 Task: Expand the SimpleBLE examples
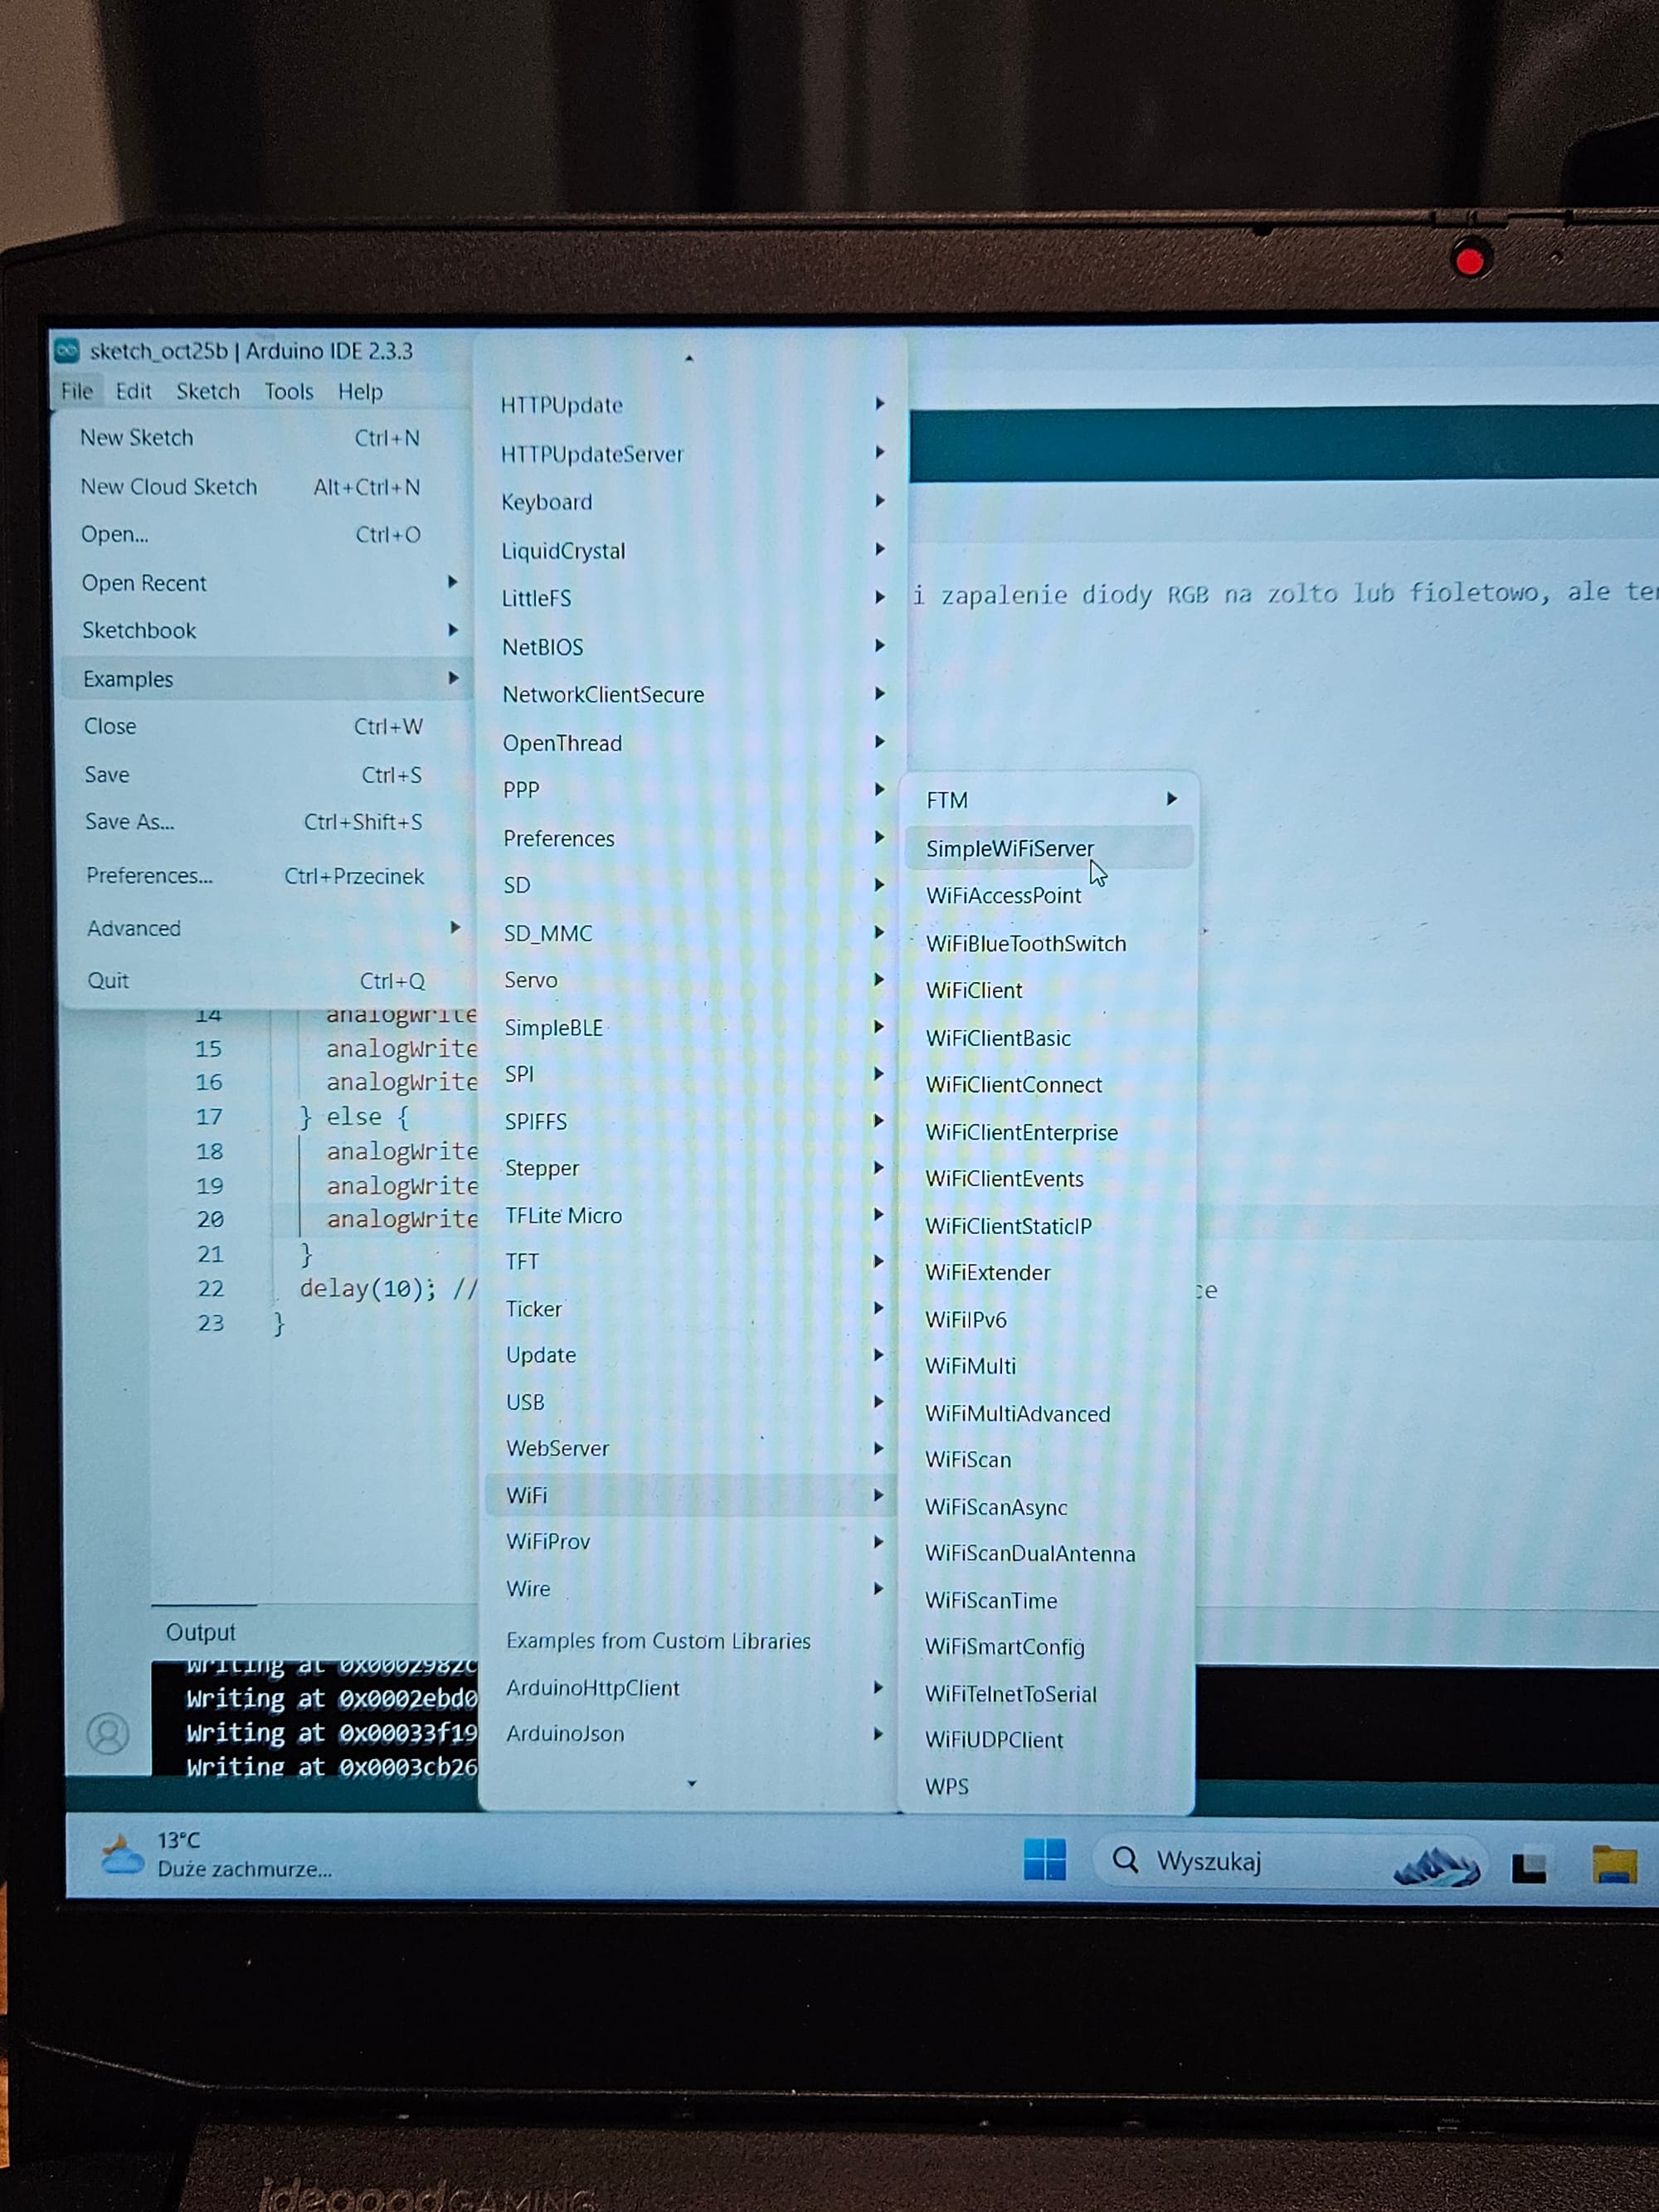point(690,1028)
